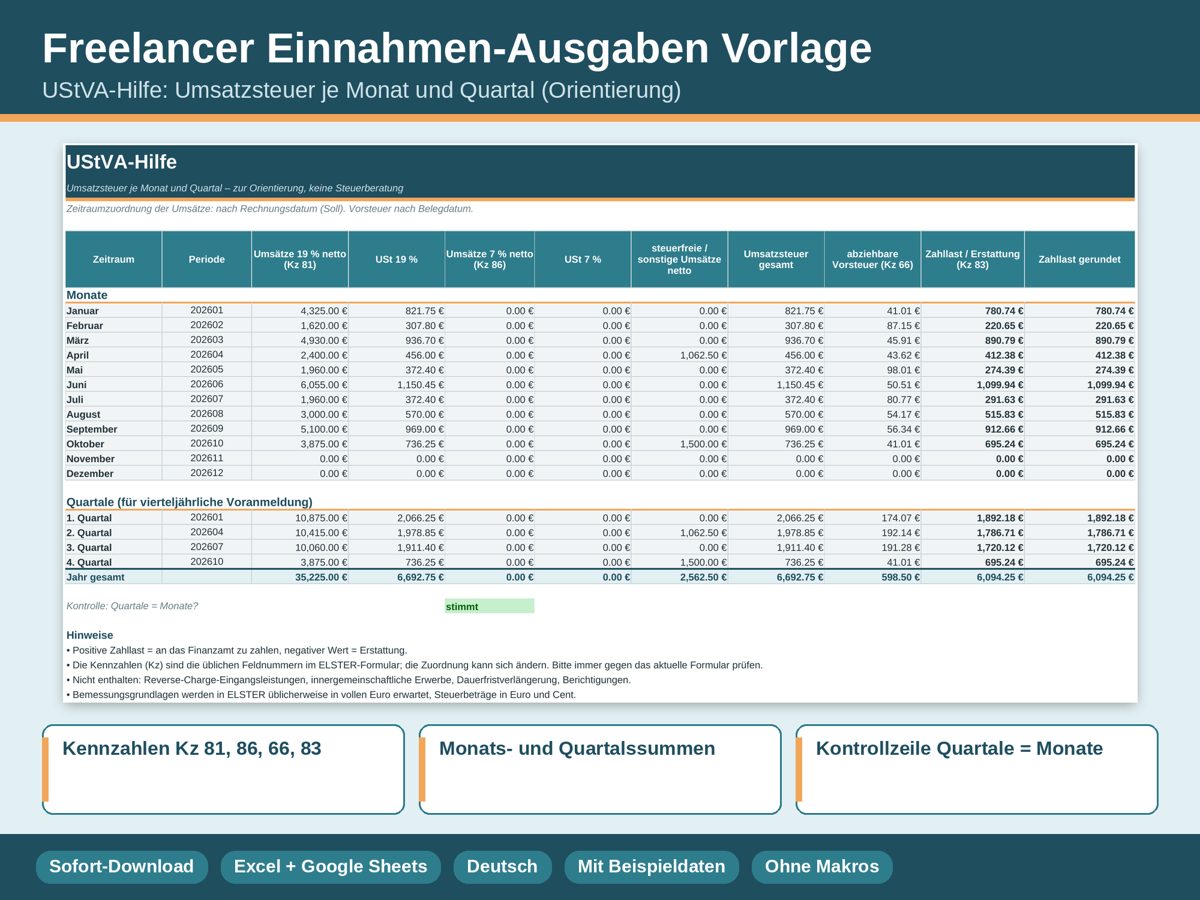Viewport: 1200px width, 900px height.
Task: Open the Kontrollzeile Quartale = Monate card
Action: (977, 769)
